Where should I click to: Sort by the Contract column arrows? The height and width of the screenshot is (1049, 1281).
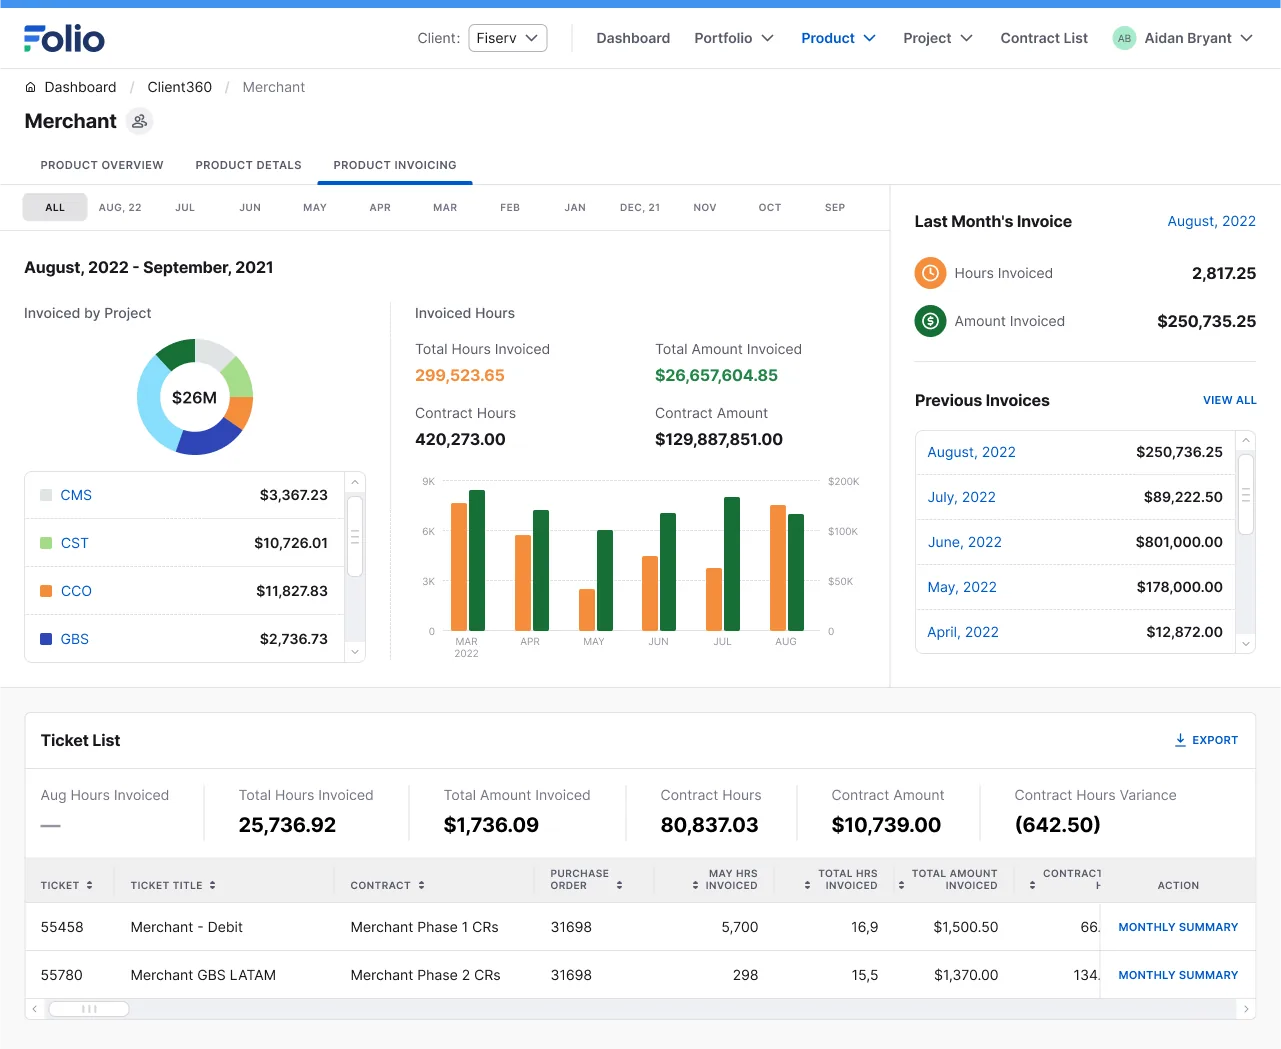(421, 885)
